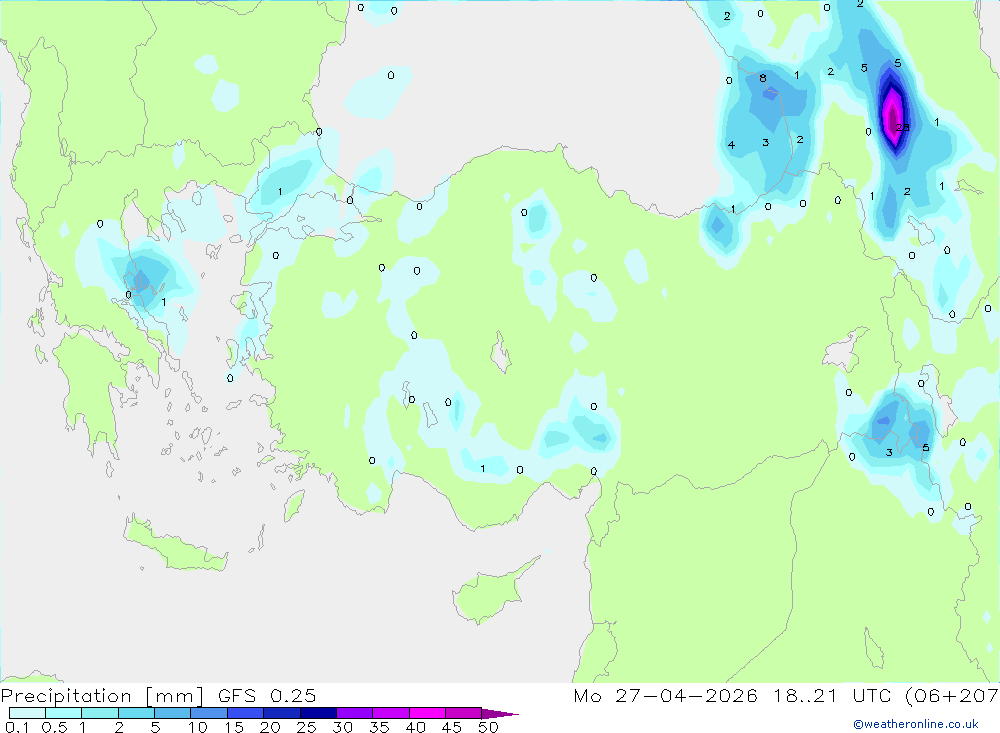This screenshot has height=733, width=1000.
Task: Select the 25–30 mm dark navy swatch
Action: 318,713
